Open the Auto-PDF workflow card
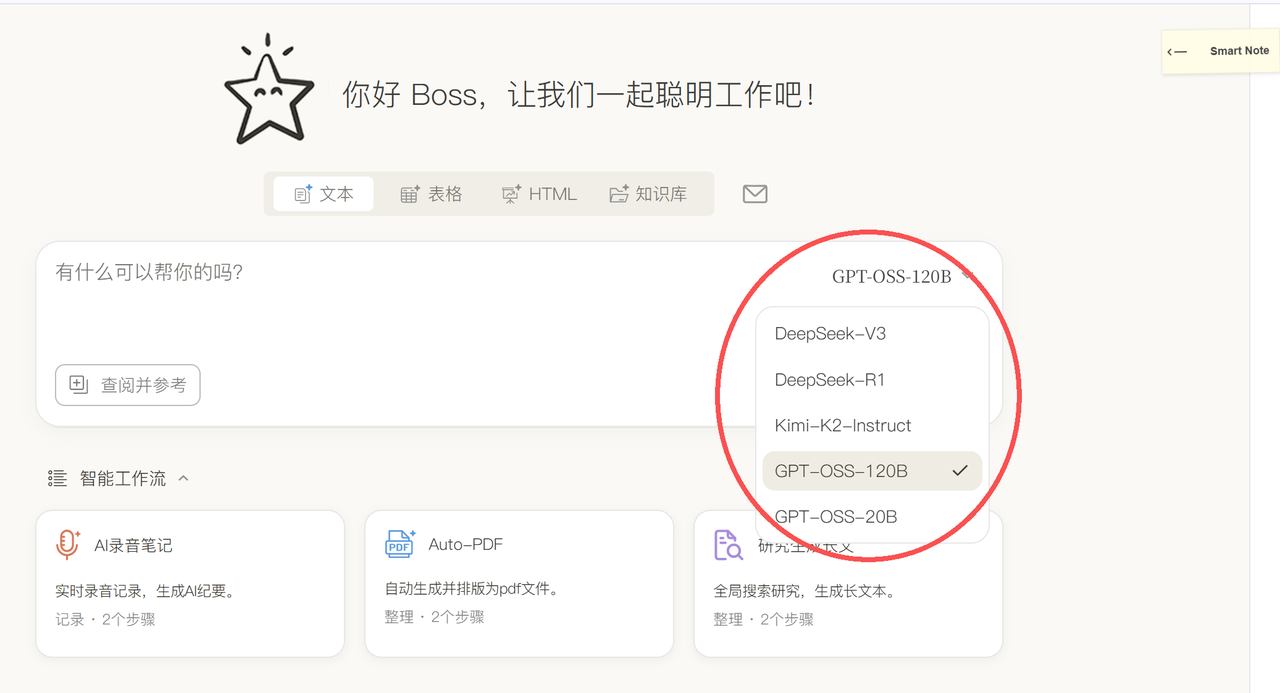Viewport: 1280px width, 693px height. tap(519, 584)
